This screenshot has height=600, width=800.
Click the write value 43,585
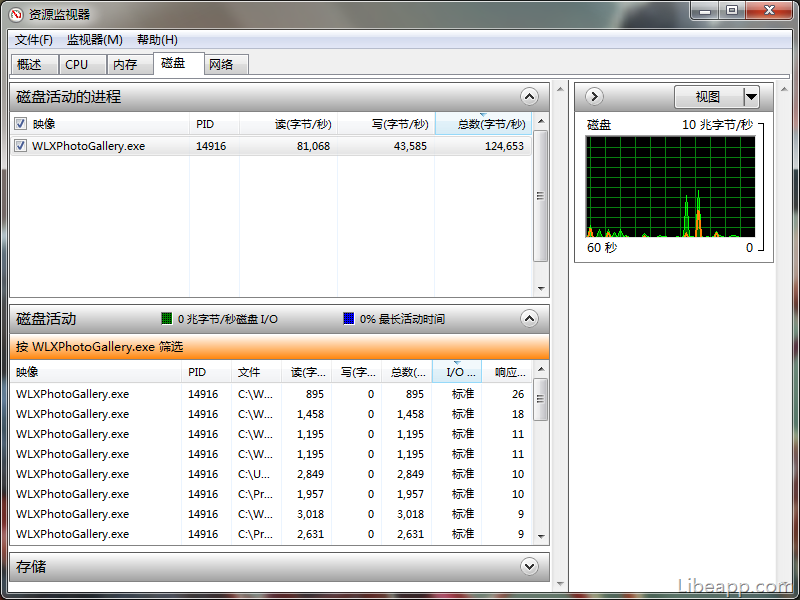click(410, 146)
